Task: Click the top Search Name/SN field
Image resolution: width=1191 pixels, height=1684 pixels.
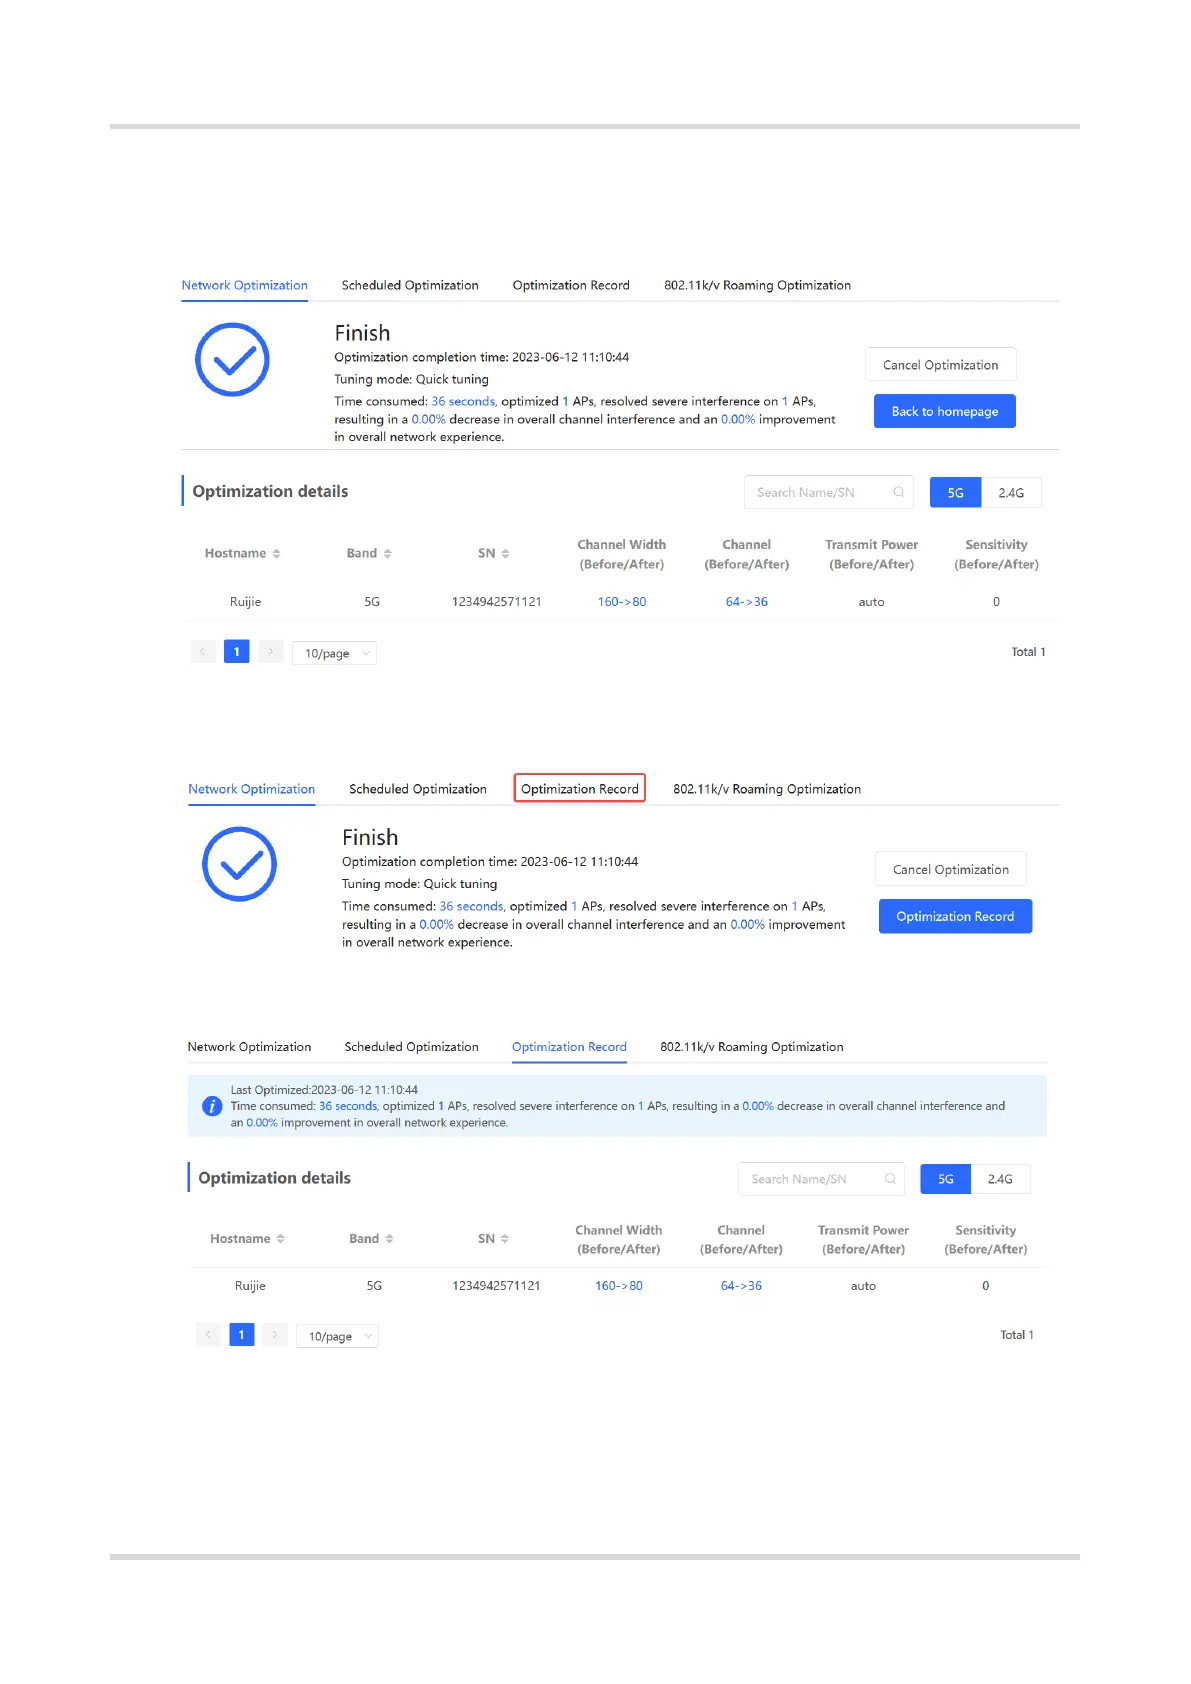Action: (828, 492)
